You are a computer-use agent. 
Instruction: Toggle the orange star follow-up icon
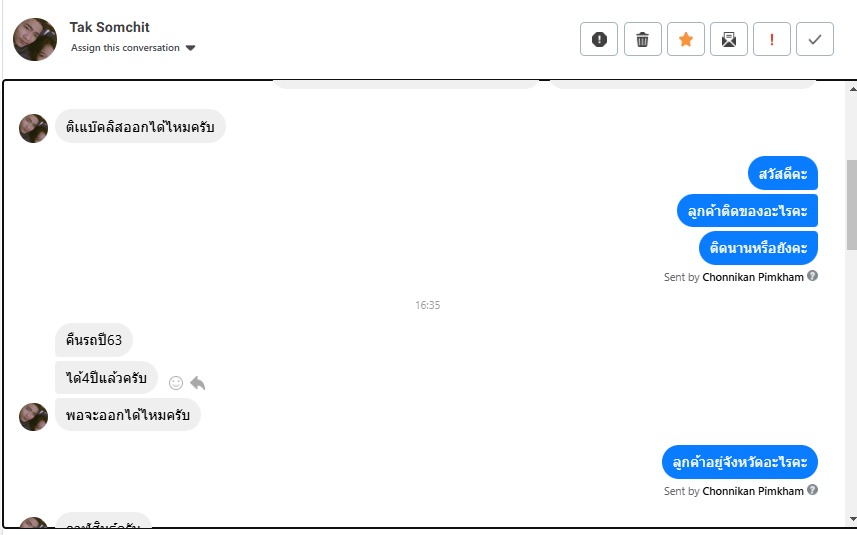coord(685,39)
